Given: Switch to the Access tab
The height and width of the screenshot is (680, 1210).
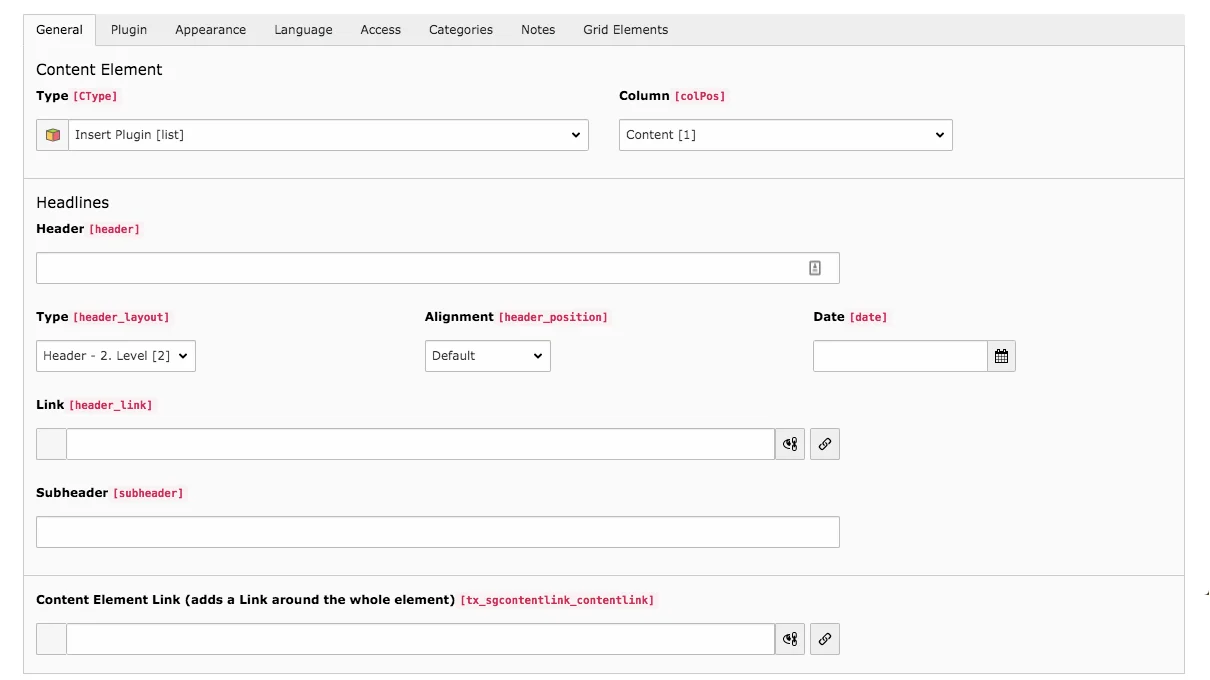Looking at the screenshot, I should point(380,29).
